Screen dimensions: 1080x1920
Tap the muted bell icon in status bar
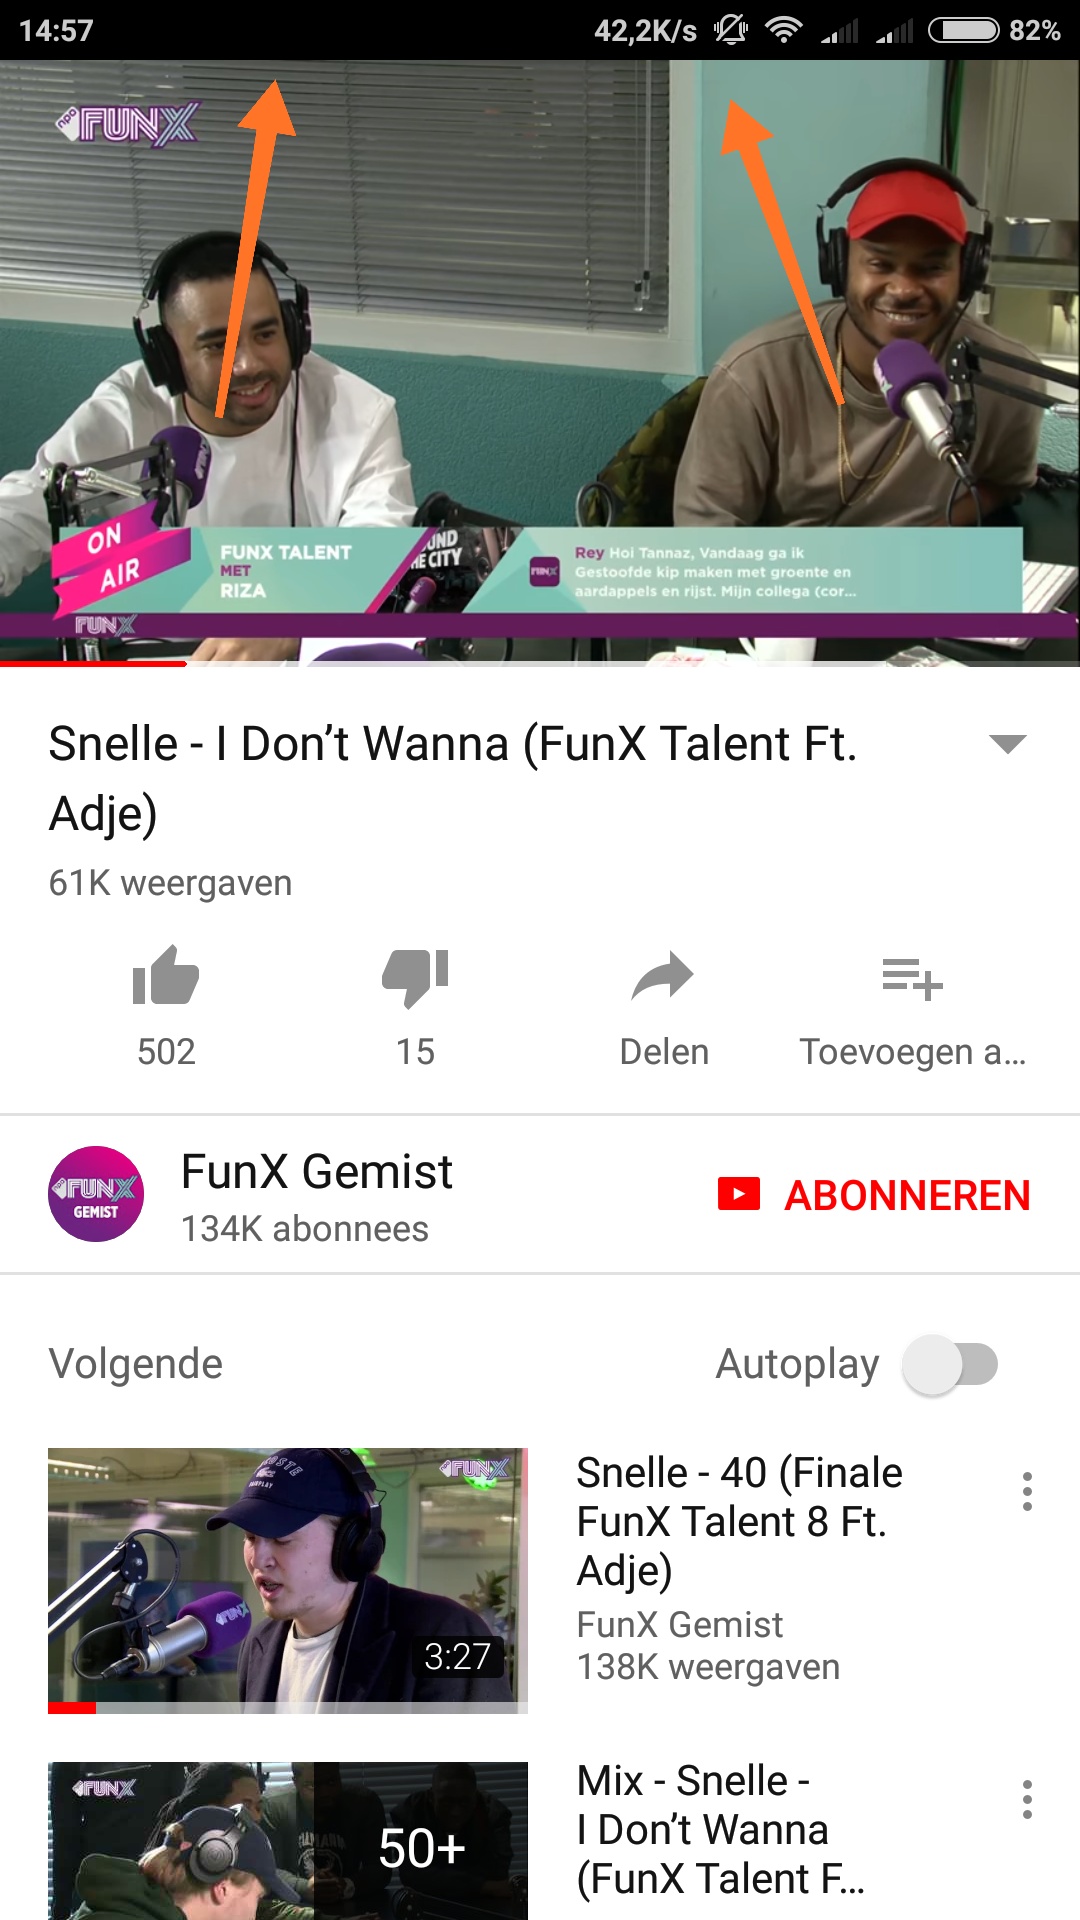click(x=731, y=30)
